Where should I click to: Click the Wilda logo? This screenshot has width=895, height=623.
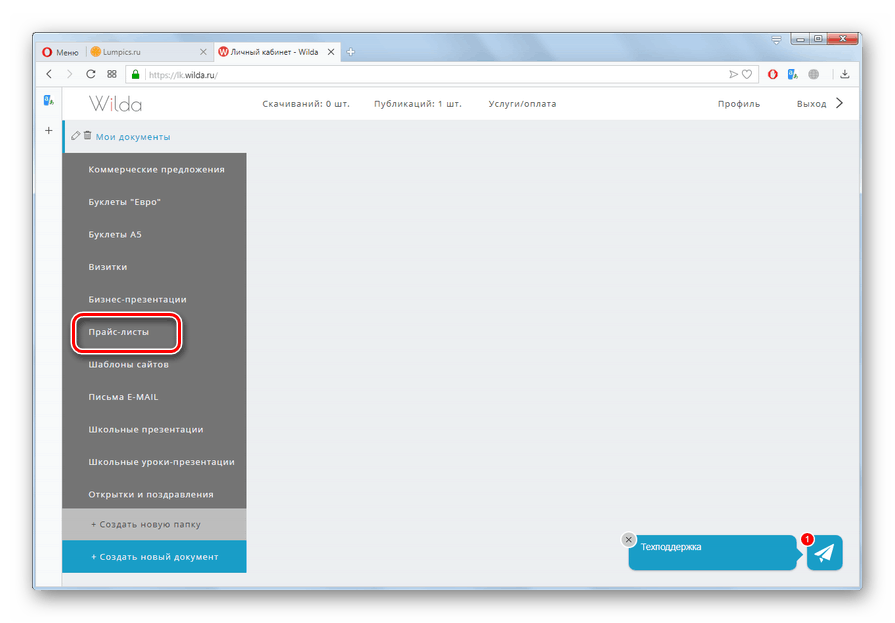[115, 104]
